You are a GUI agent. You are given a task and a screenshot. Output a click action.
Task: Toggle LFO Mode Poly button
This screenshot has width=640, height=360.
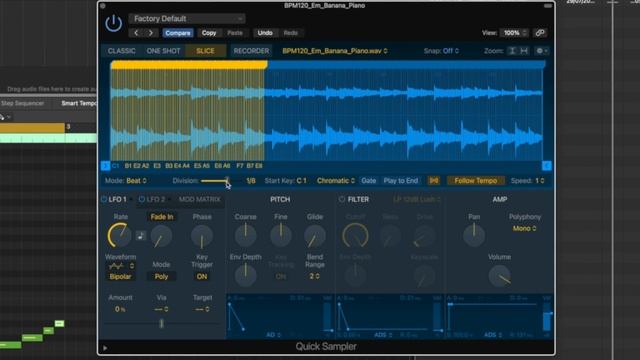[161, 276]
